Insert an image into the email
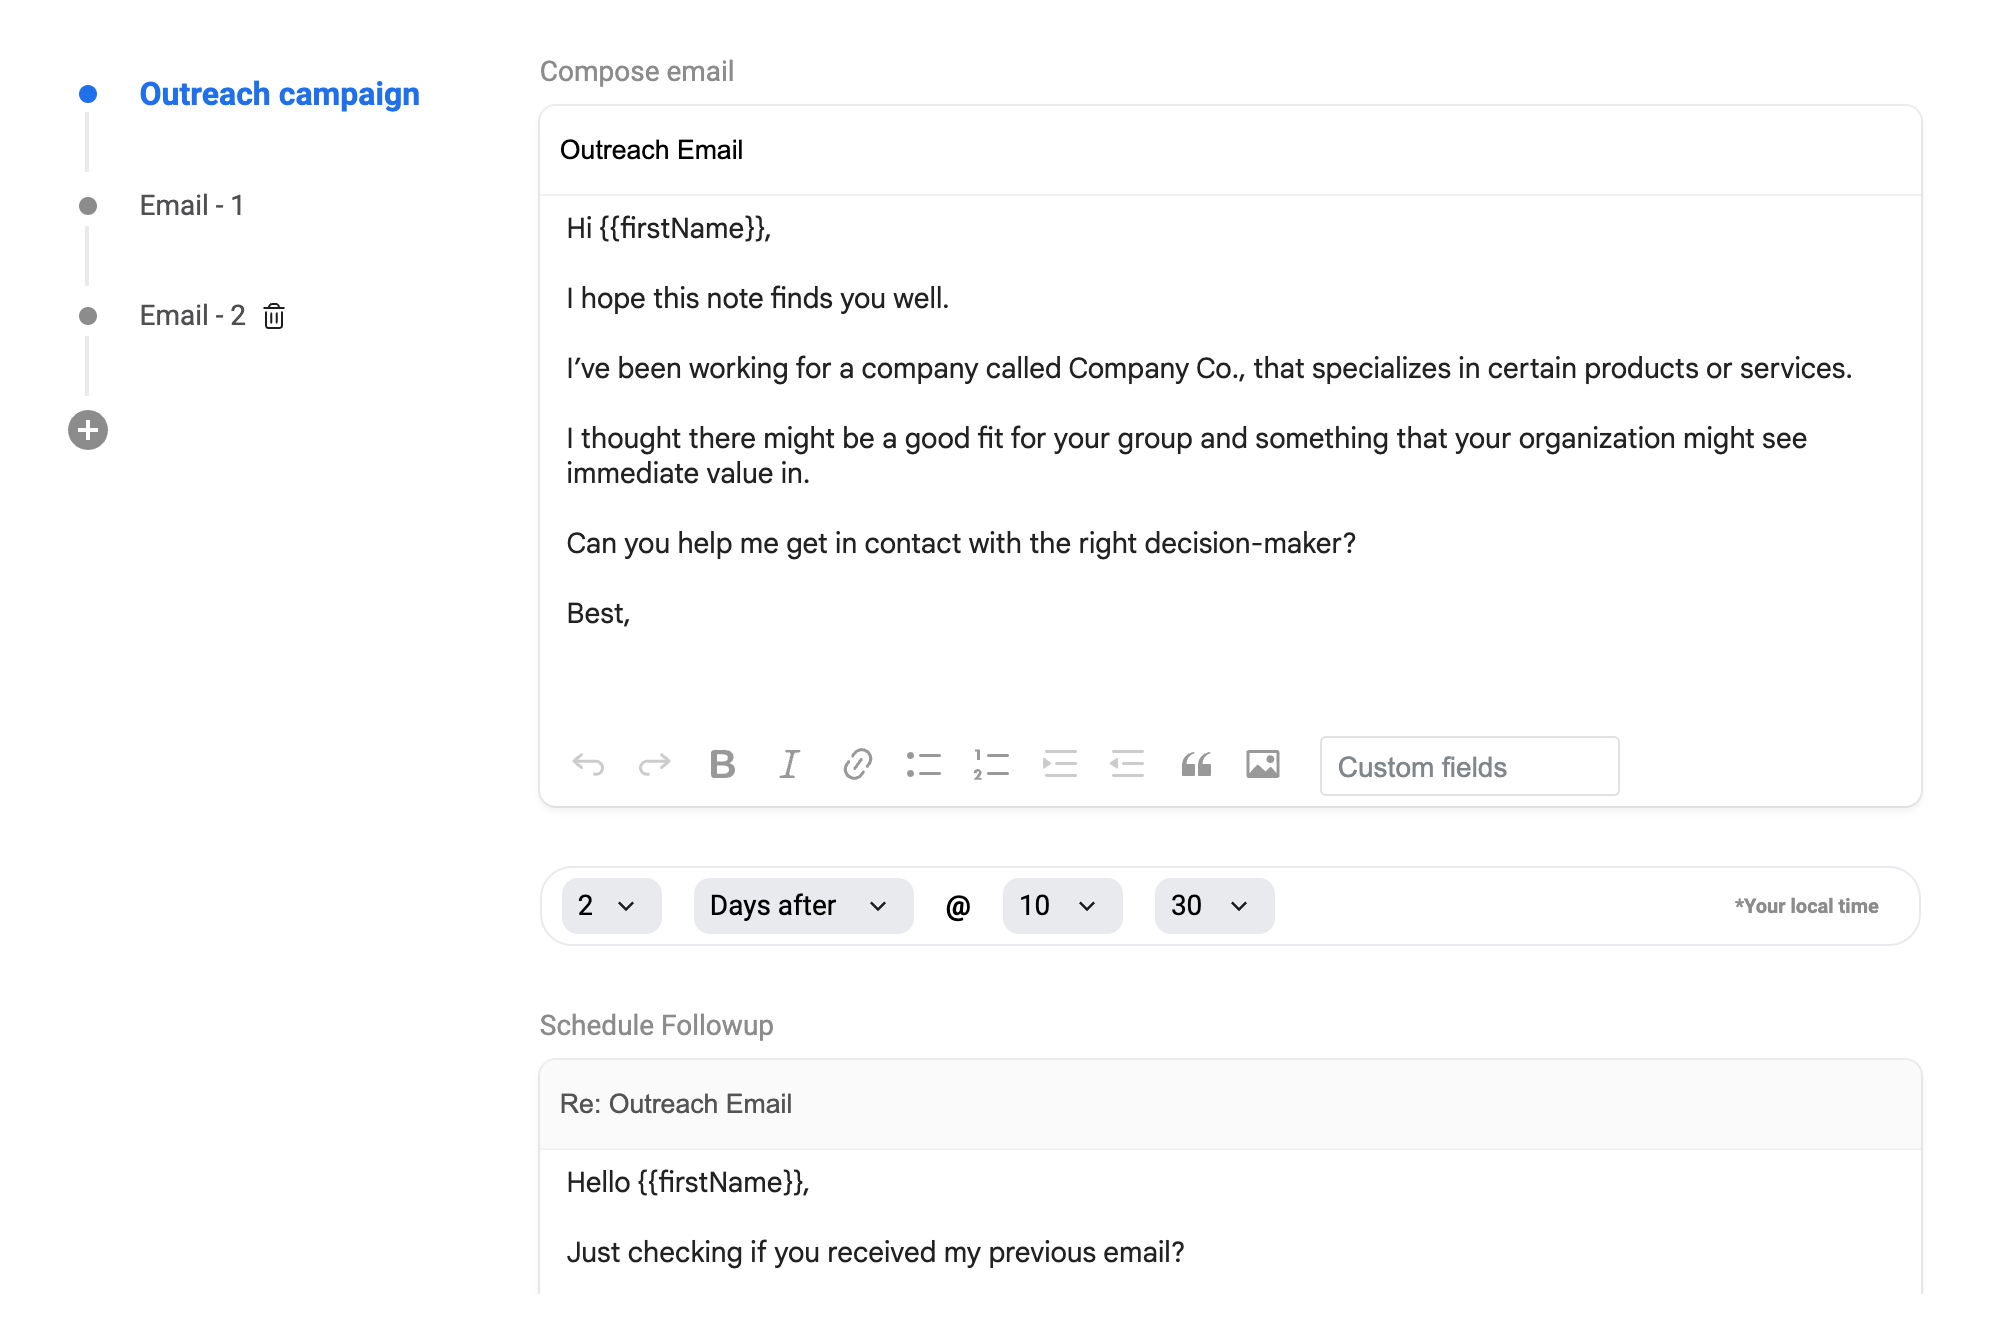 (1263, 765)
